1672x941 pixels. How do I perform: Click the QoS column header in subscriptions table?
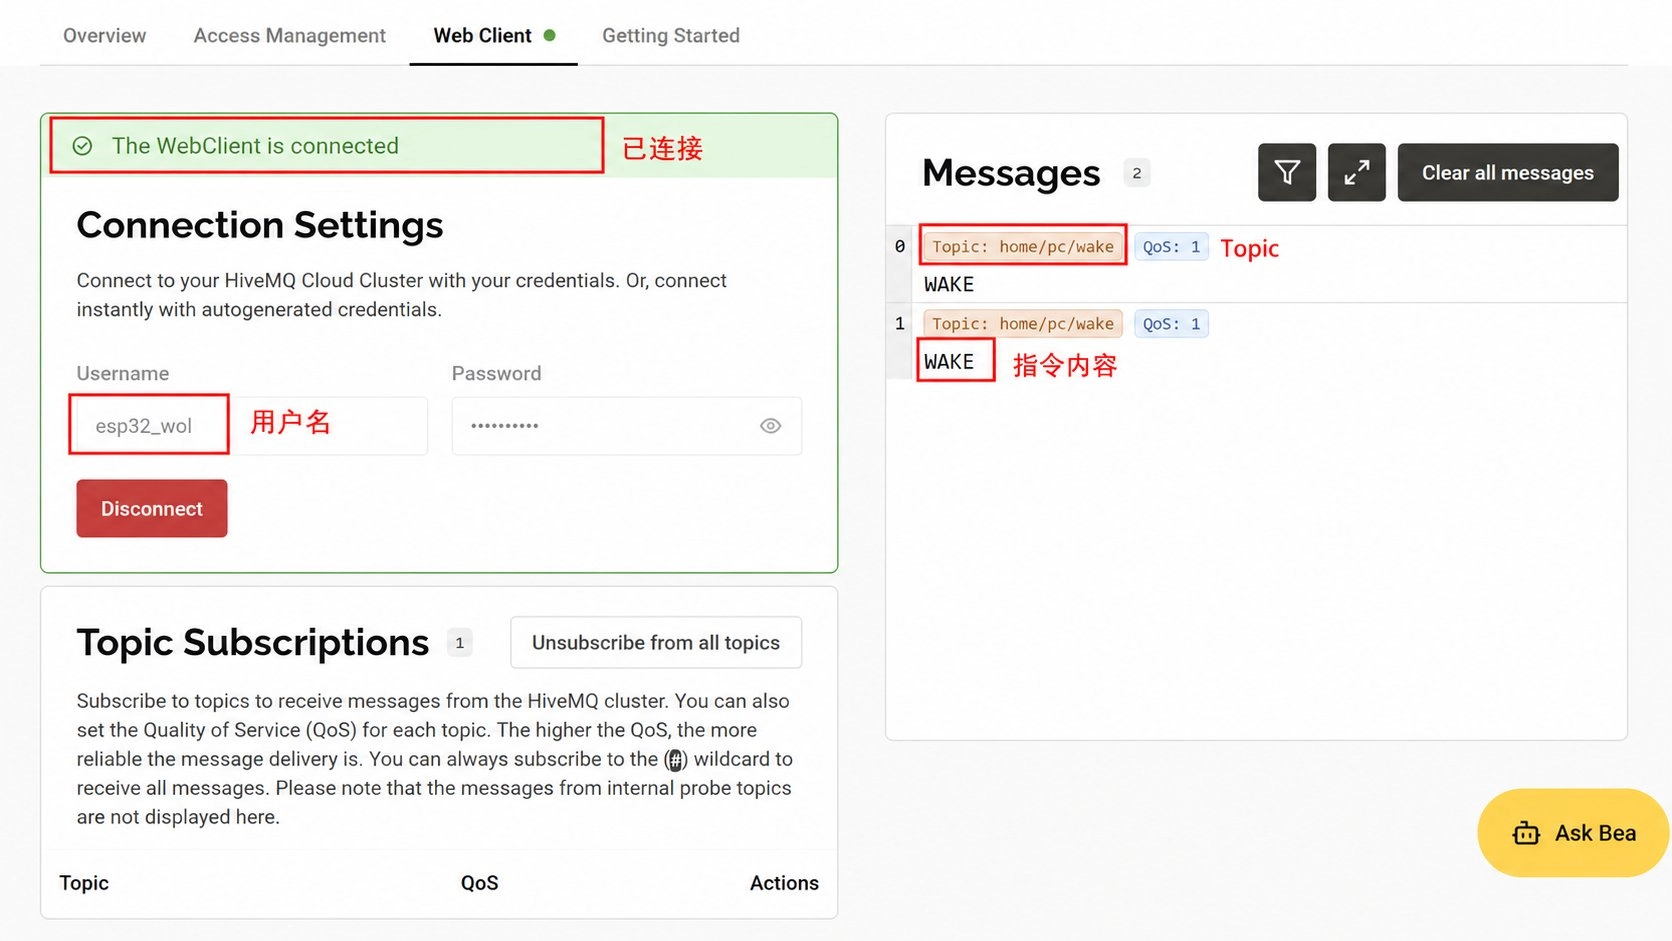pyautogui.click(x=480, y=883)
